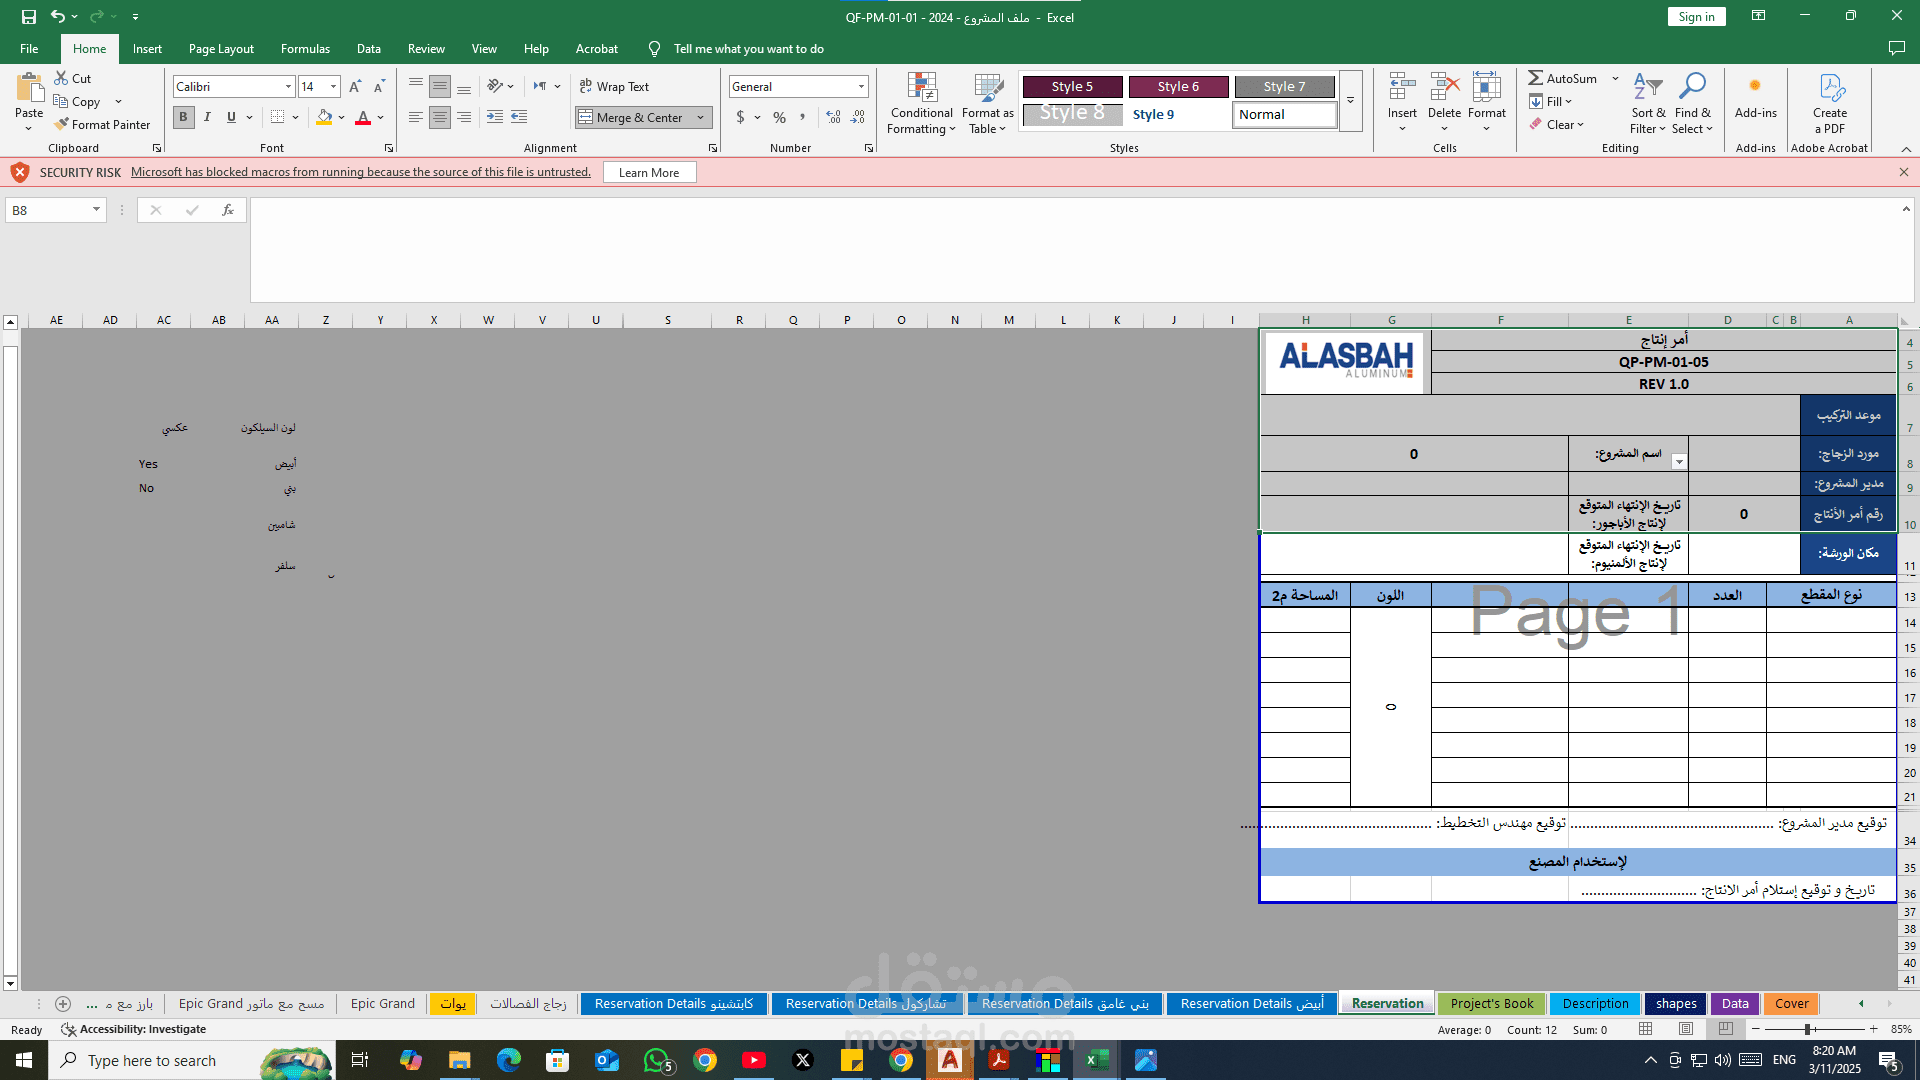Toggle Top Align button
Screen dimensions: 1920x1080
click(x=415, y=87)
